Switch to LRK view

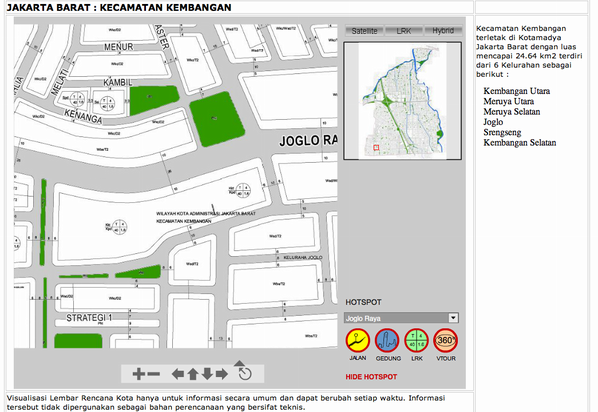pos(404,31)
